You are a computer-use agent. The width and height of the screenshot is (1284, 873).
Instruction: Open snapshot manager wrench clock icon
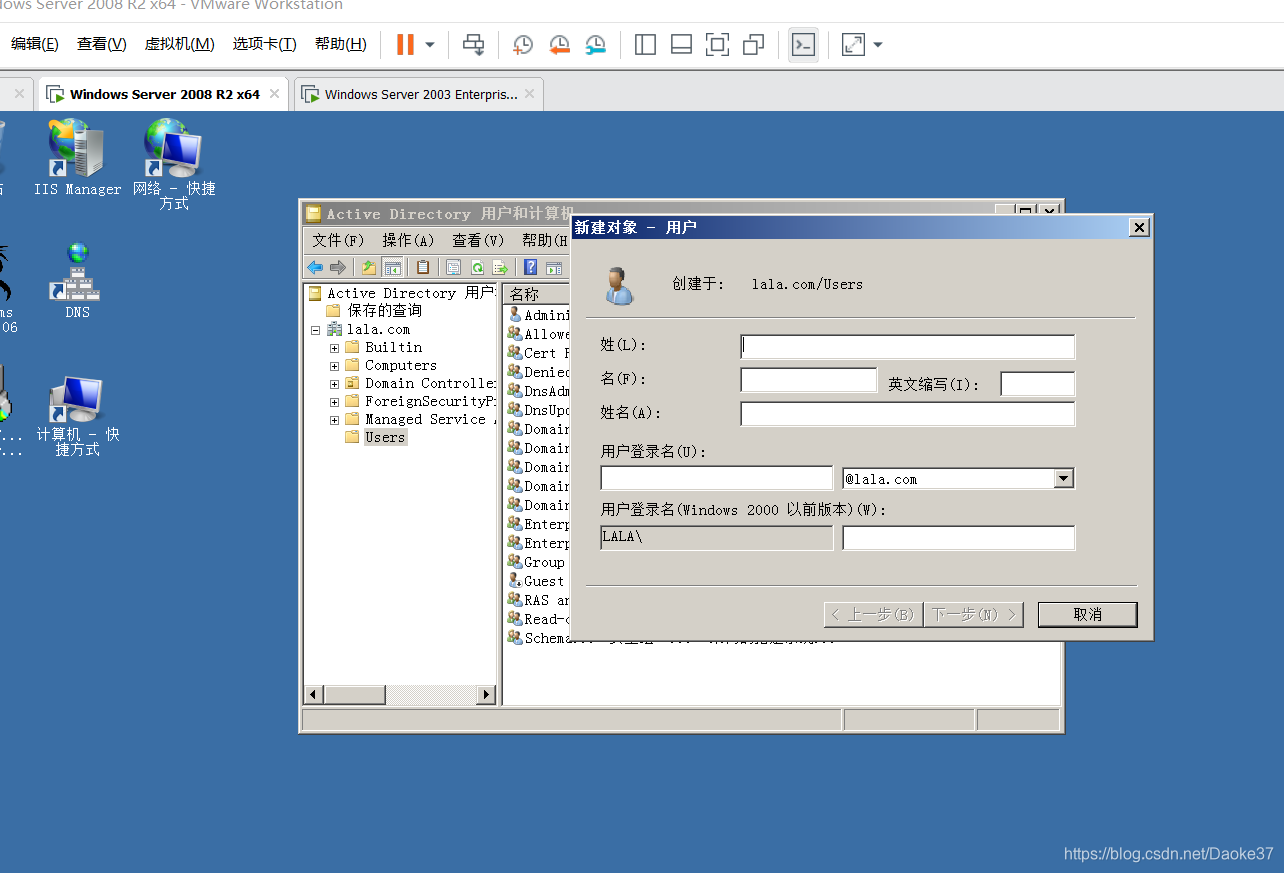[596, 45]
